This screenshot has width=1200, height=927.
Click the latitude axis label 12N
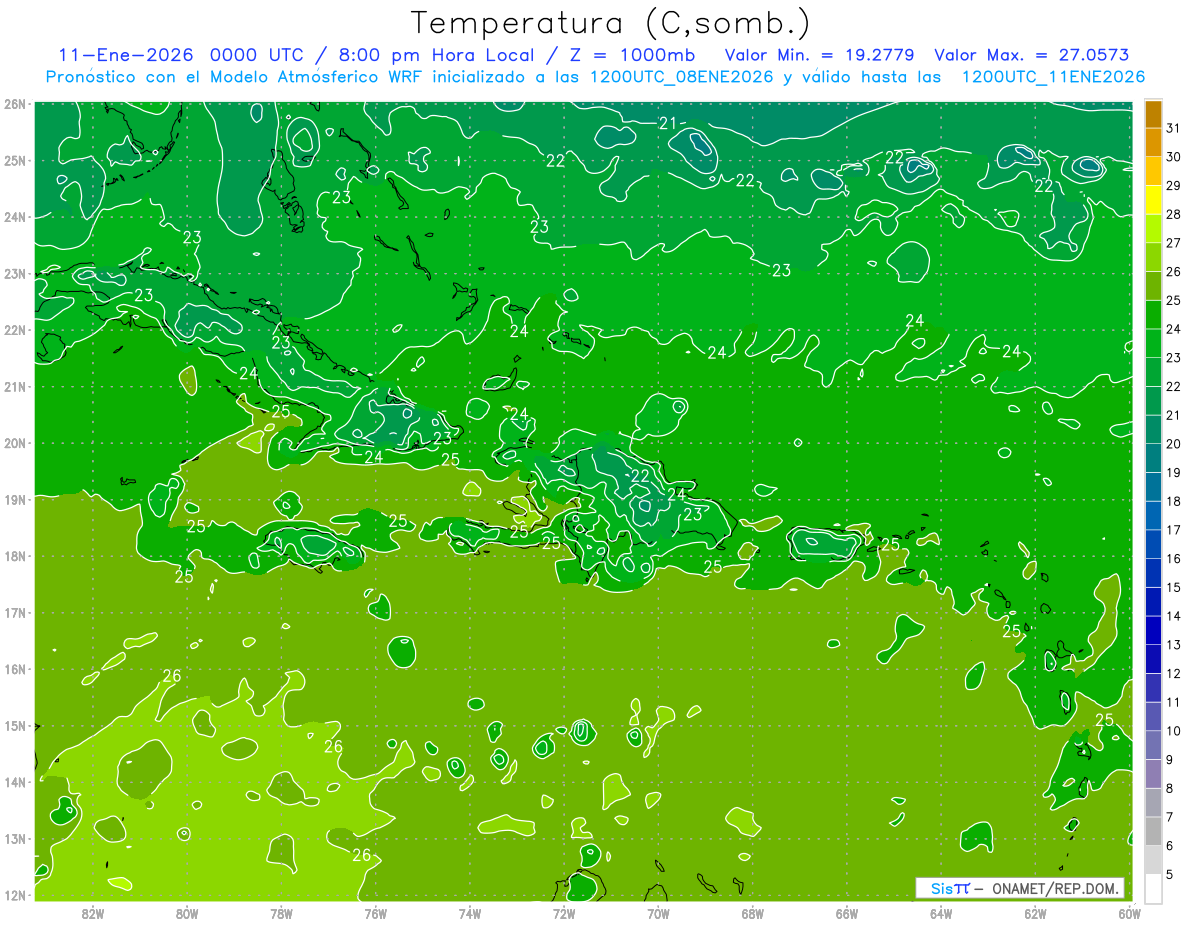(x=14, y=894)
